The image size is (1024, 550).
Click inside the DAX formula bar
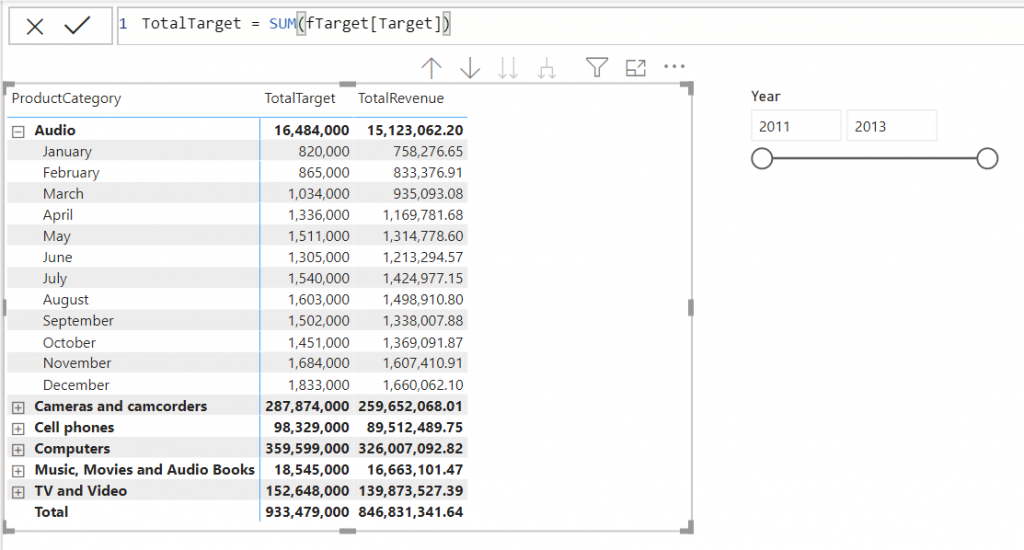570,25
